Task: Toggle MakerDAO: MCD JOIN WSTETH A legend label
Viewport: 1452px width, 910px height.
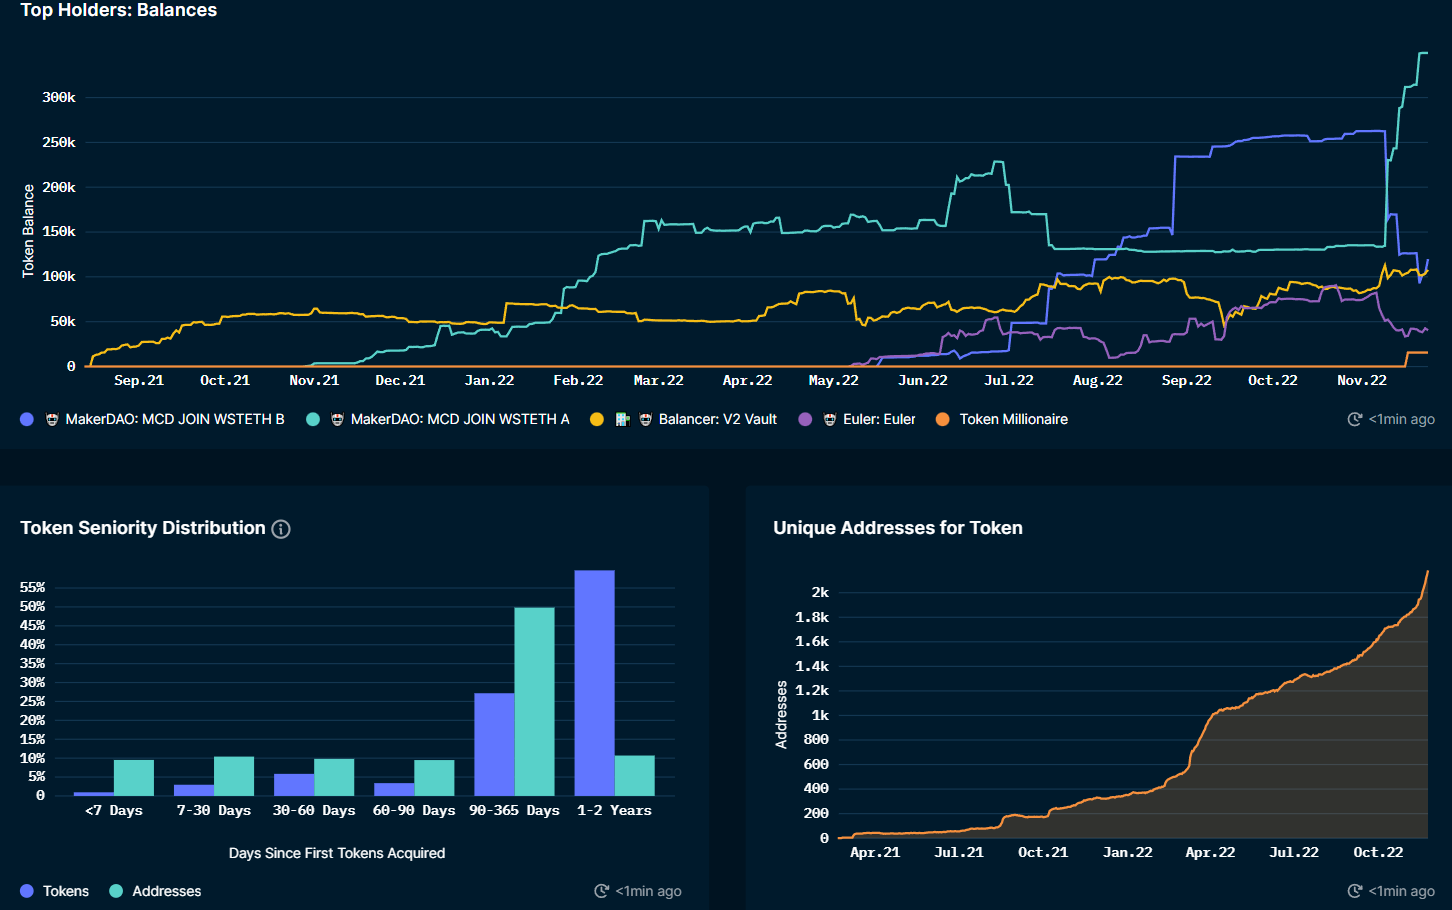Action: (460, 419)
